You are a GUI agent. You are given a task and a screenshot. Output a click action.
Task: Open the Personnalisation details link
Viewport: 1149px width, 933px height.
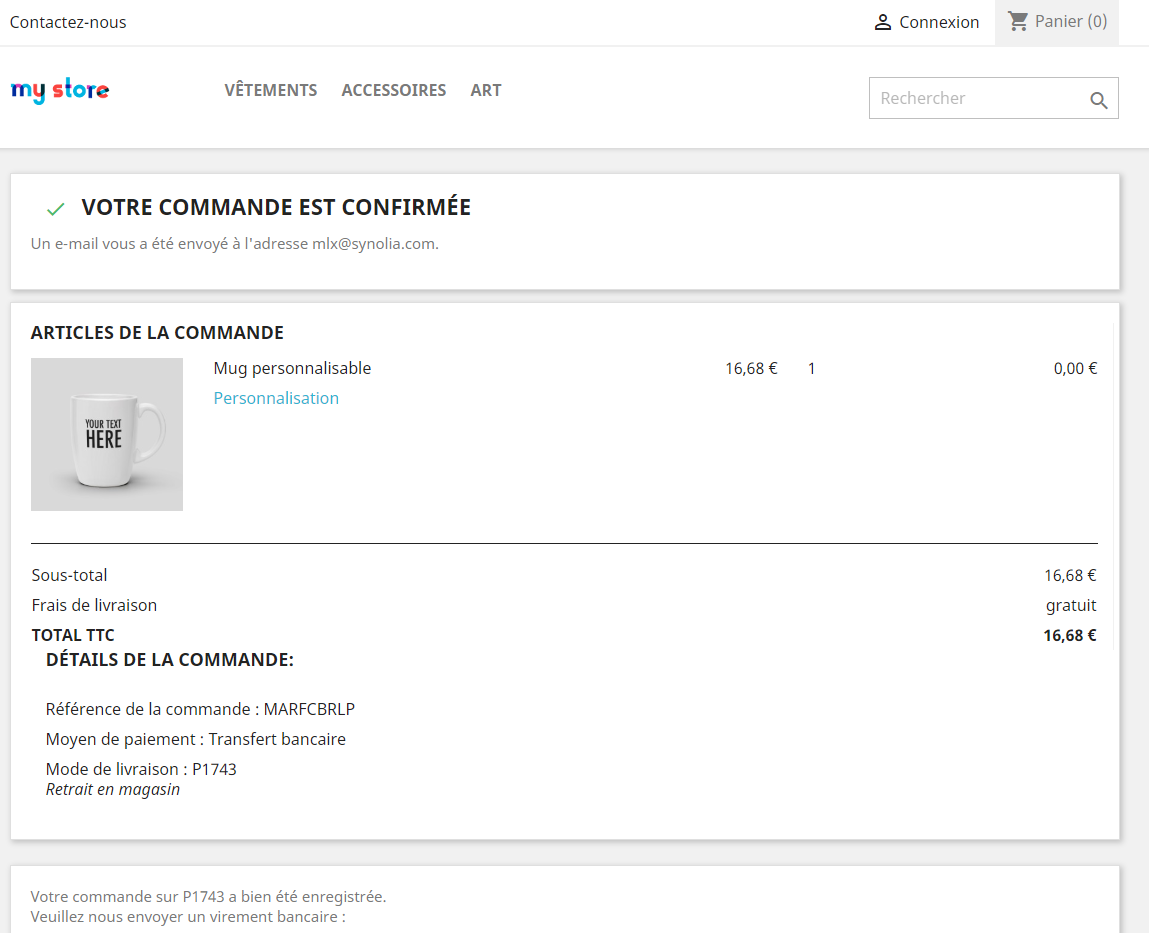(x=276, y=397)
